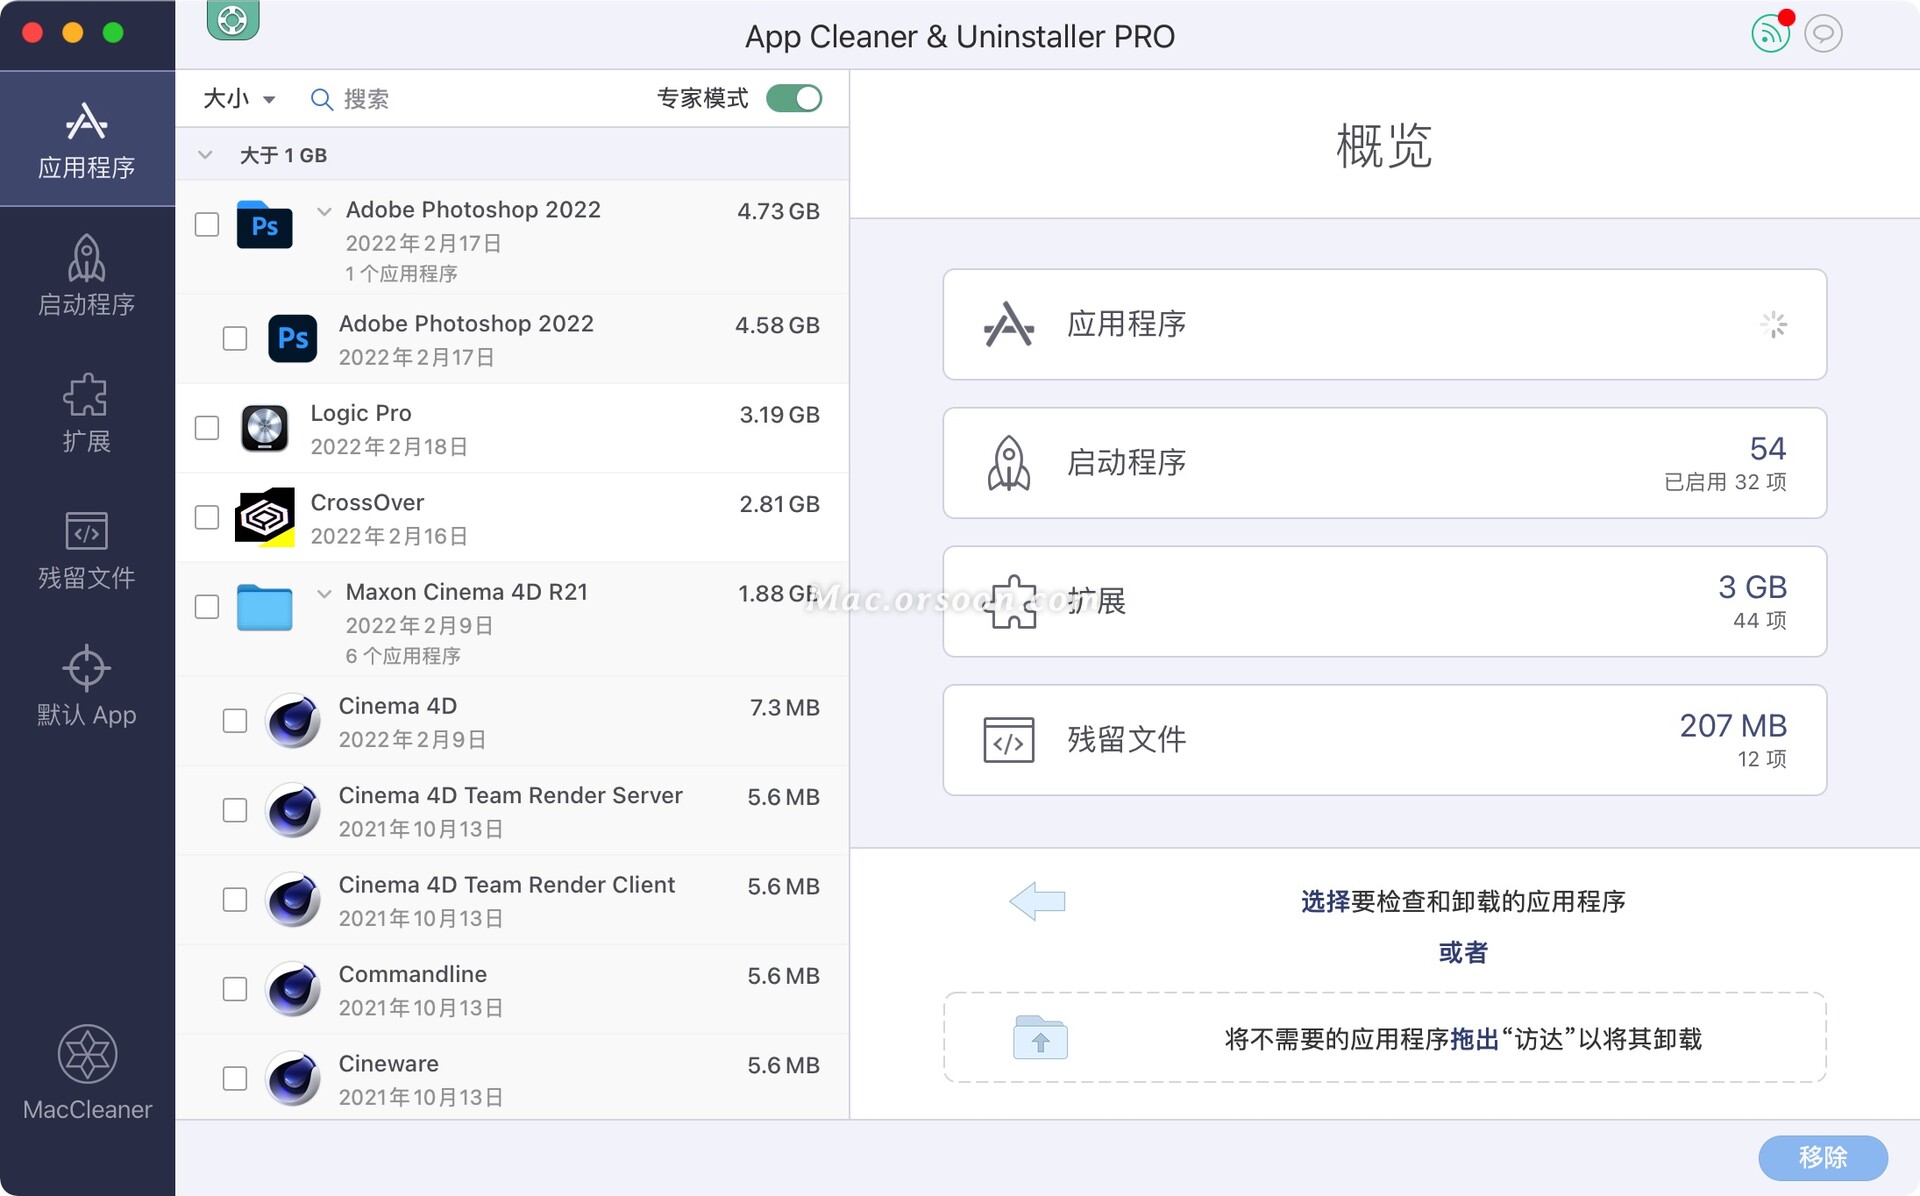Screen dimensions: 1920x1196
Task: Click the App Cleaner gear logo top left
Action: 232,20
